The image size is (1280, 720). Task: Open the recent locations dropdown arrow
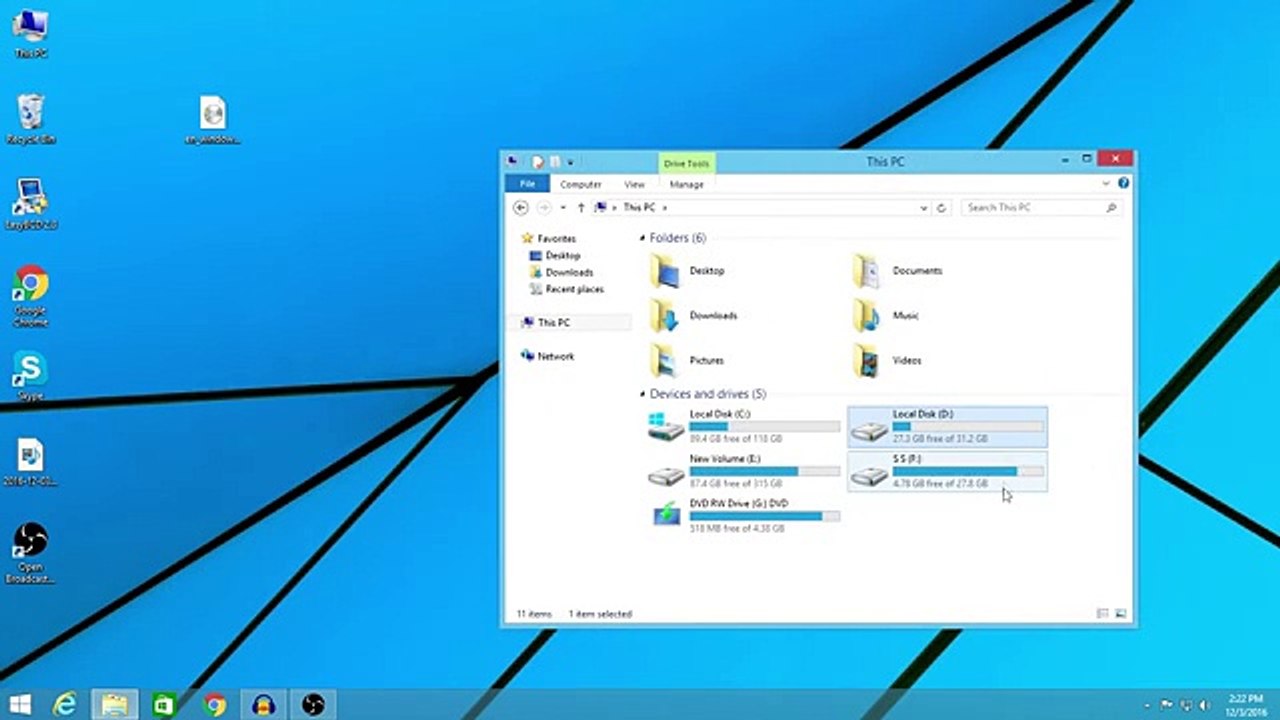pyautogui.click(x=563, y=208)
